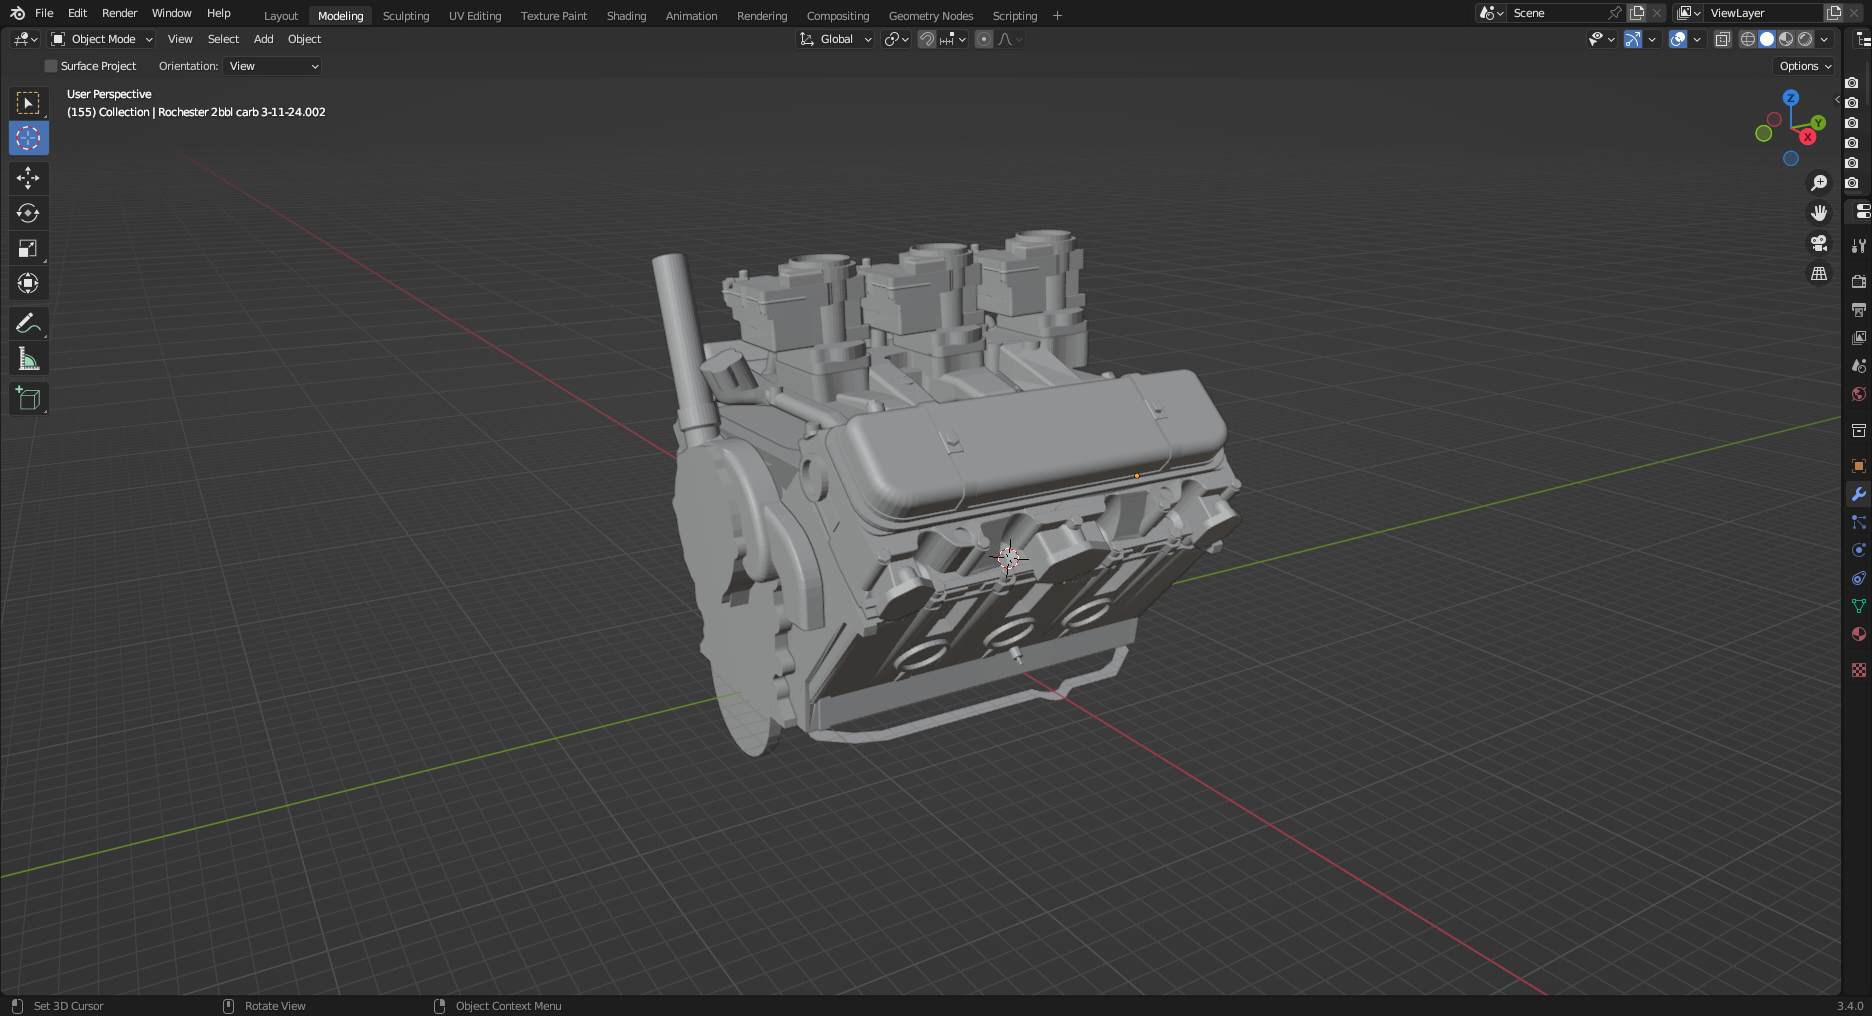Open selectability and visibility dropdown
The height and width of the screenshot is (1016, 1872).
pyautogui.click(x=1602, y=39)
